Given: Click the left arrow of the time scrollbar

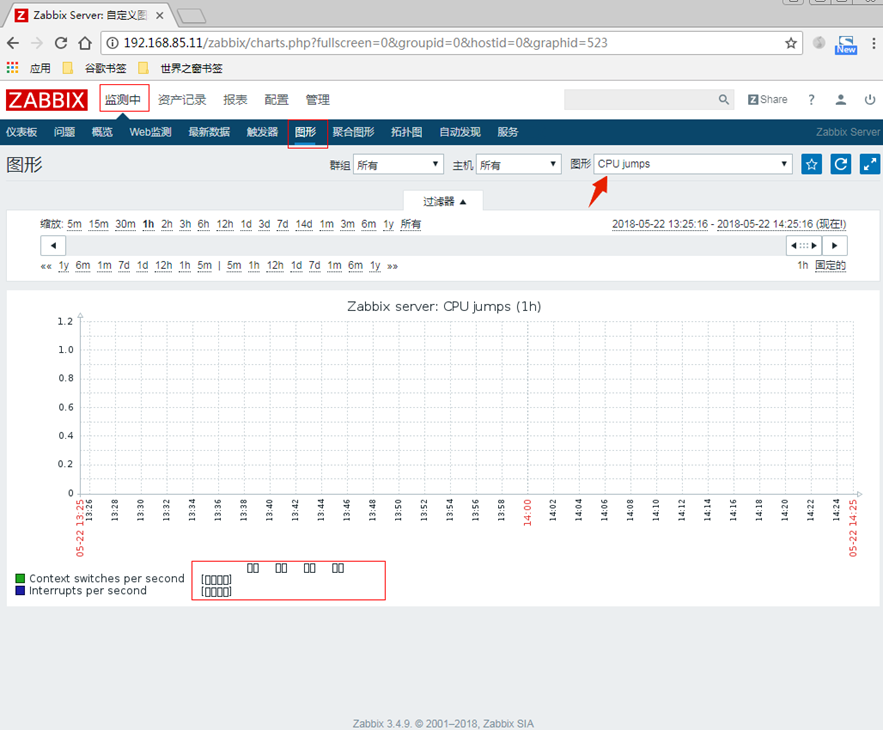Looking at the screenshot, I should [x=53, y=246].
